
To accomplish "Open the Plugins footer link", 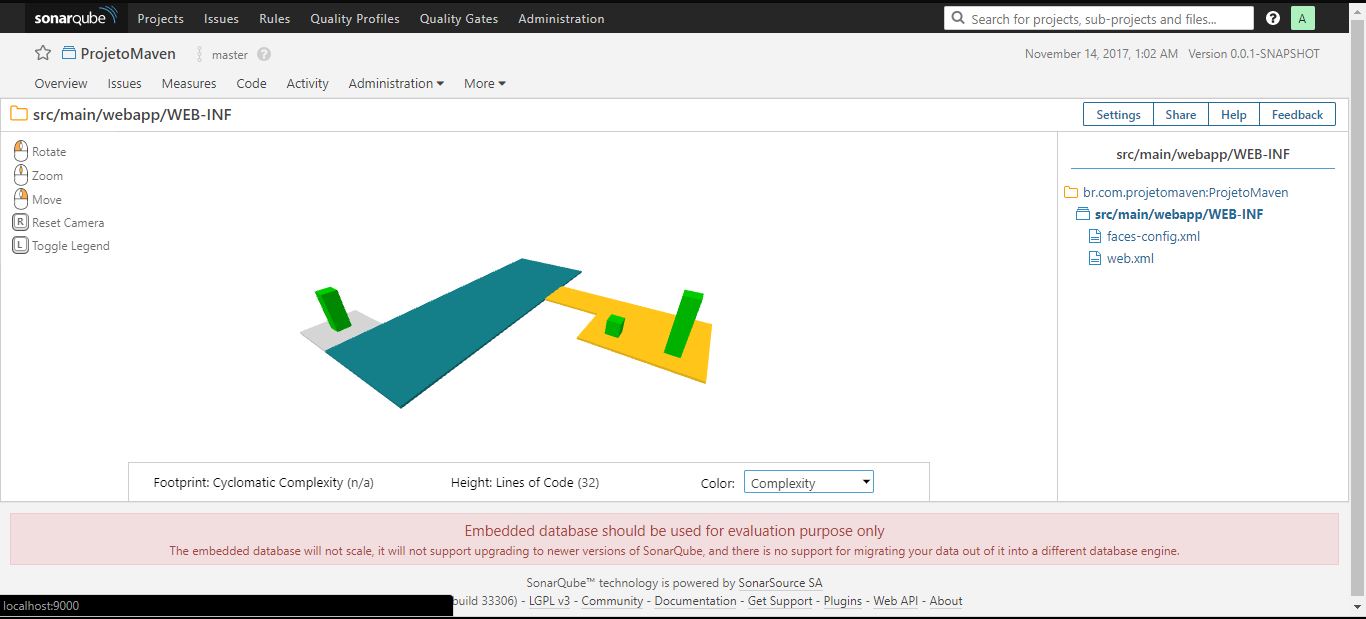I will click(x=843, y=601).
